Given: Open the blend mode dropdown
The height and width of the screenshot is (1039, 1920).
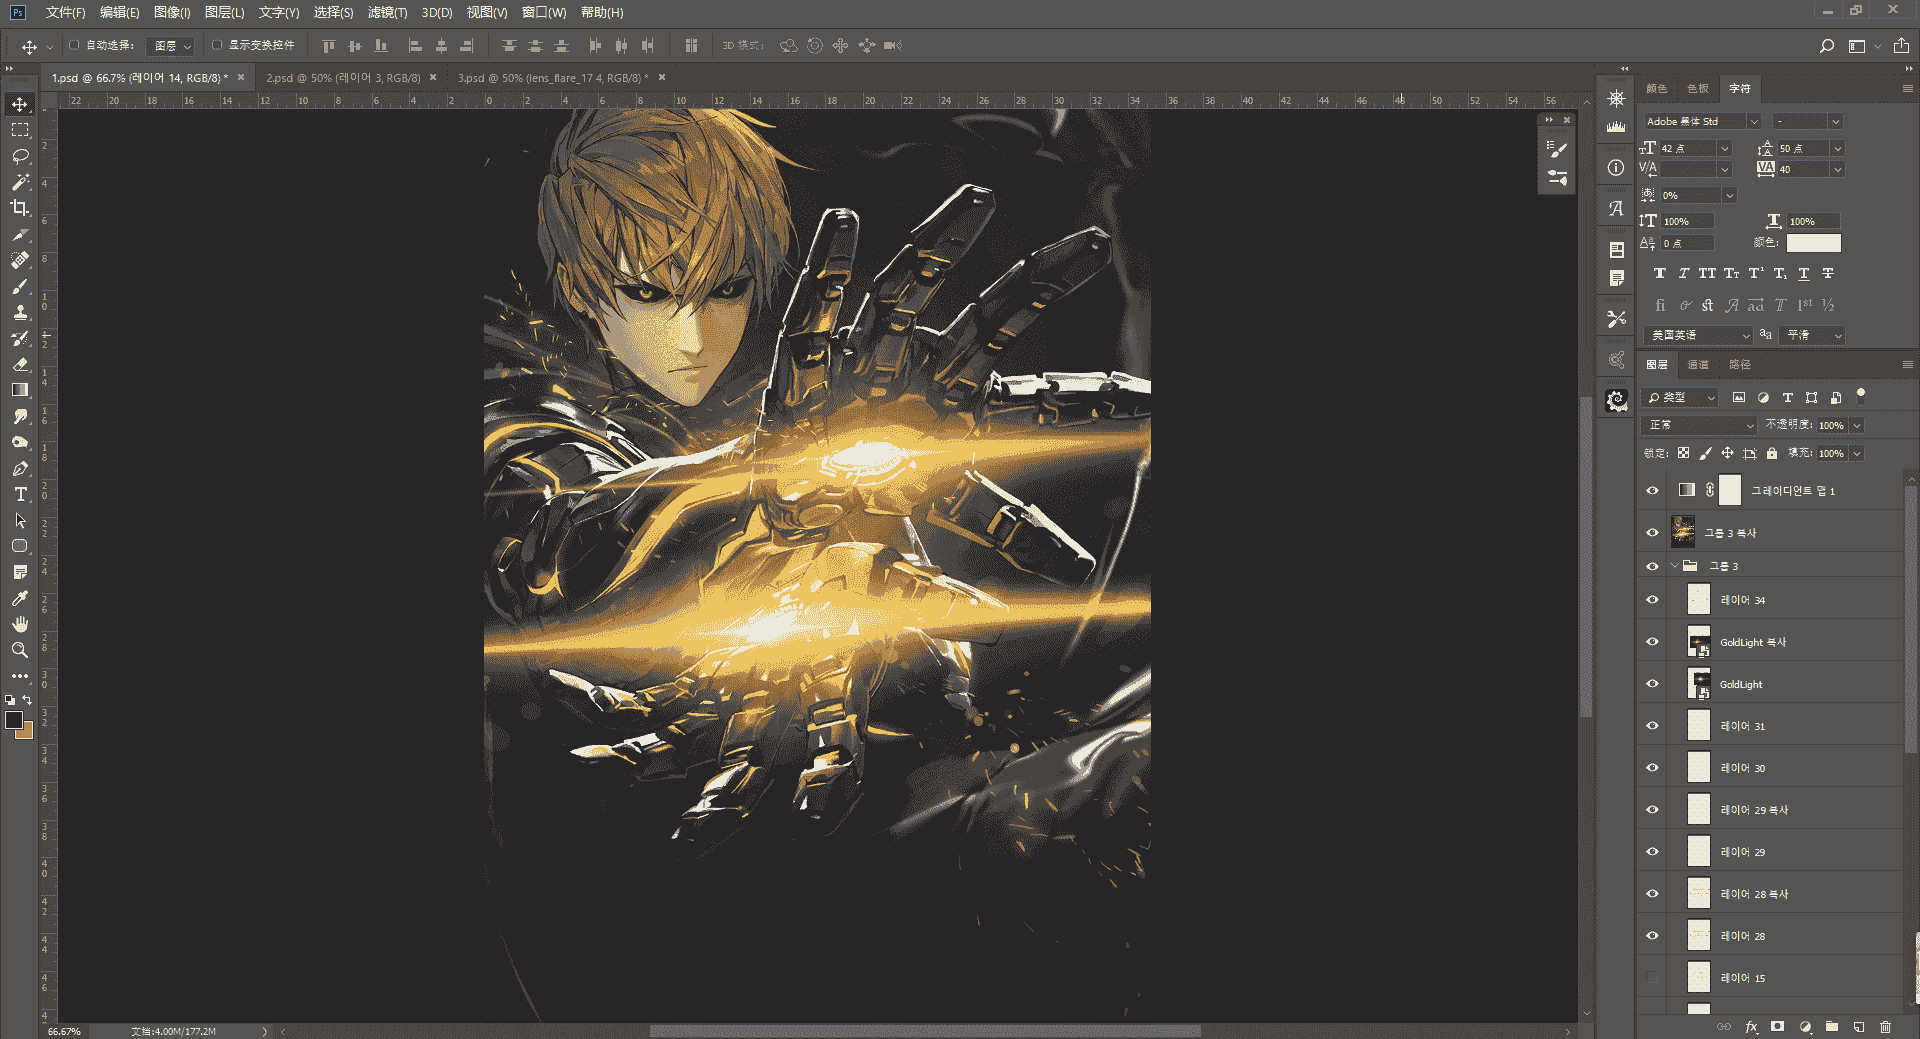Looking at the screenshot, I should [x=1699, y=425].
